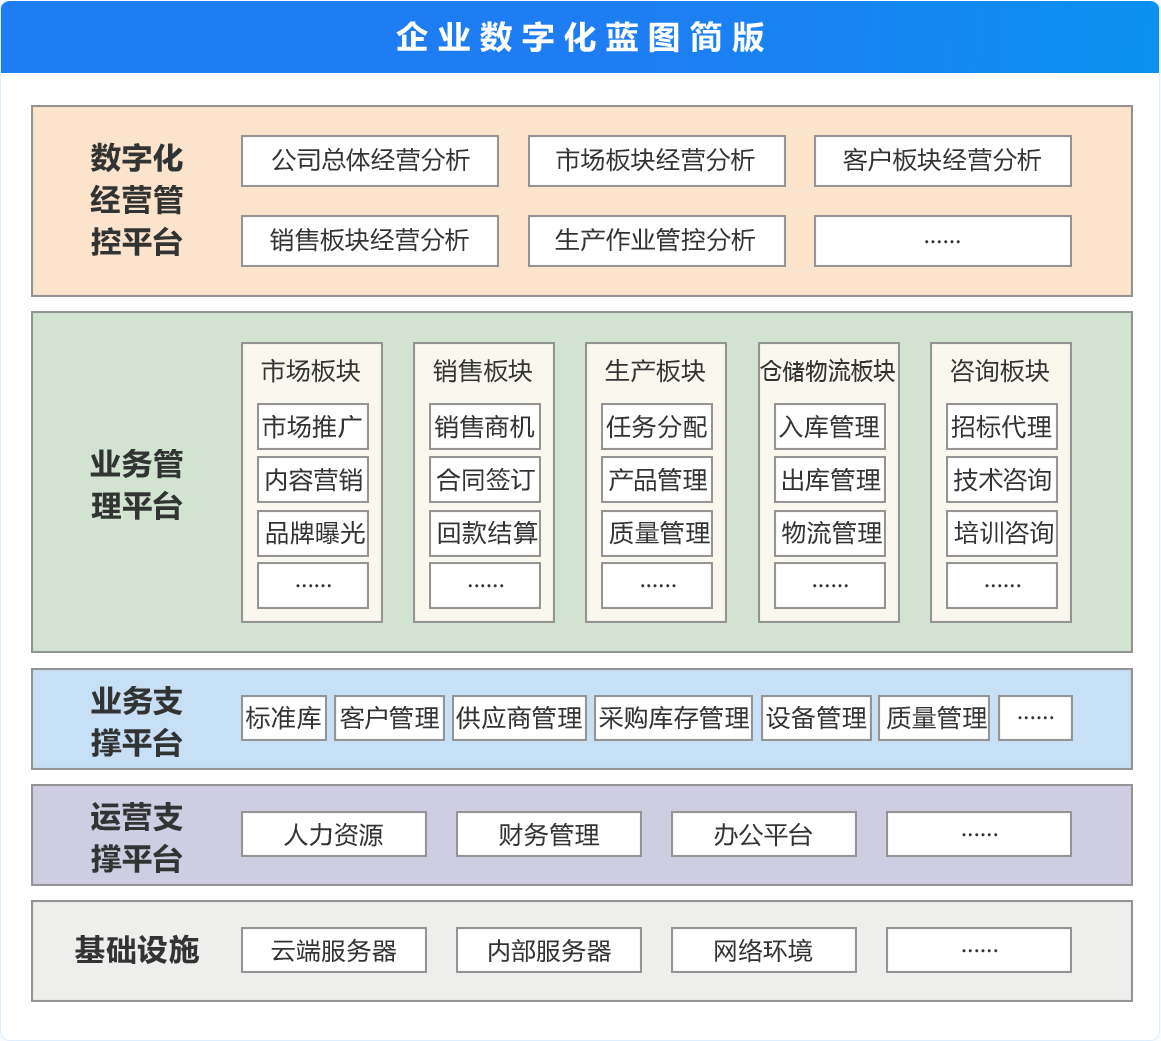Click 标准库 in 业务支撑平台
1161x1041 pixels.
(x=284, y=718)
